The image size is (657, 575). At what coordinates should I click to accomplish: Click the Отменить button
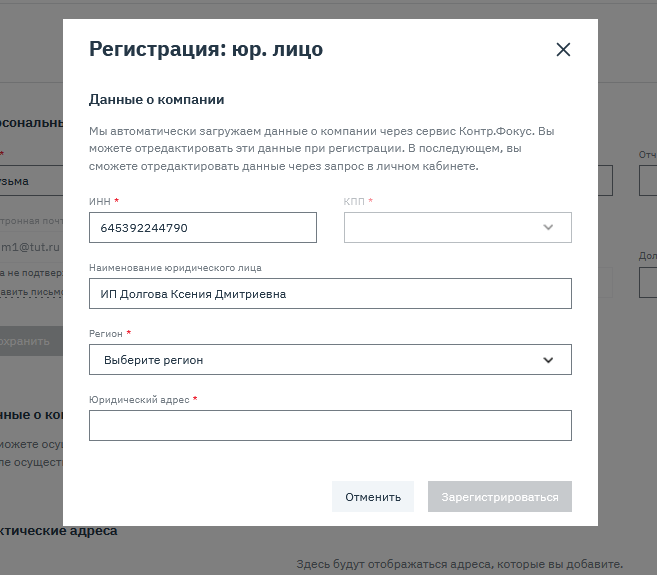(373, 497)
